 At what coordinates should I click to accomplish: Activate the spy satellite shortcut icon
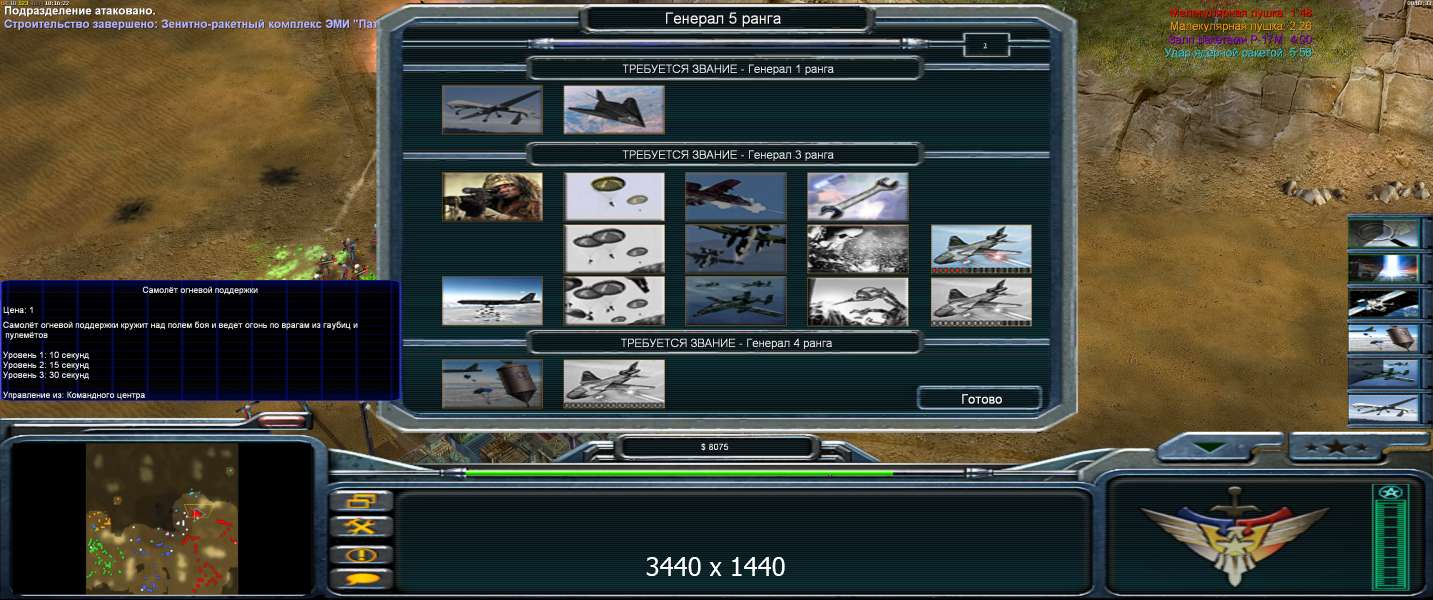coord(1384,303)
